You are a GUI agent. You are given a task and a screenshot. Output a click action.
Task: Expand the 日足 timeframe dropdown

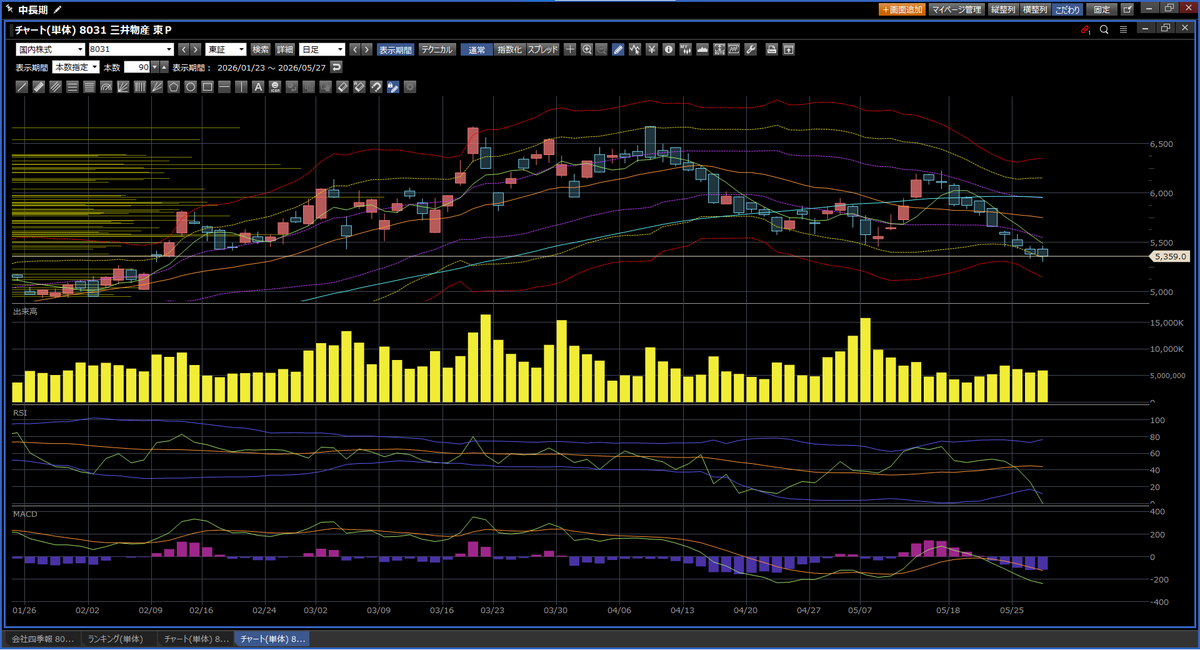pos(321,49)
